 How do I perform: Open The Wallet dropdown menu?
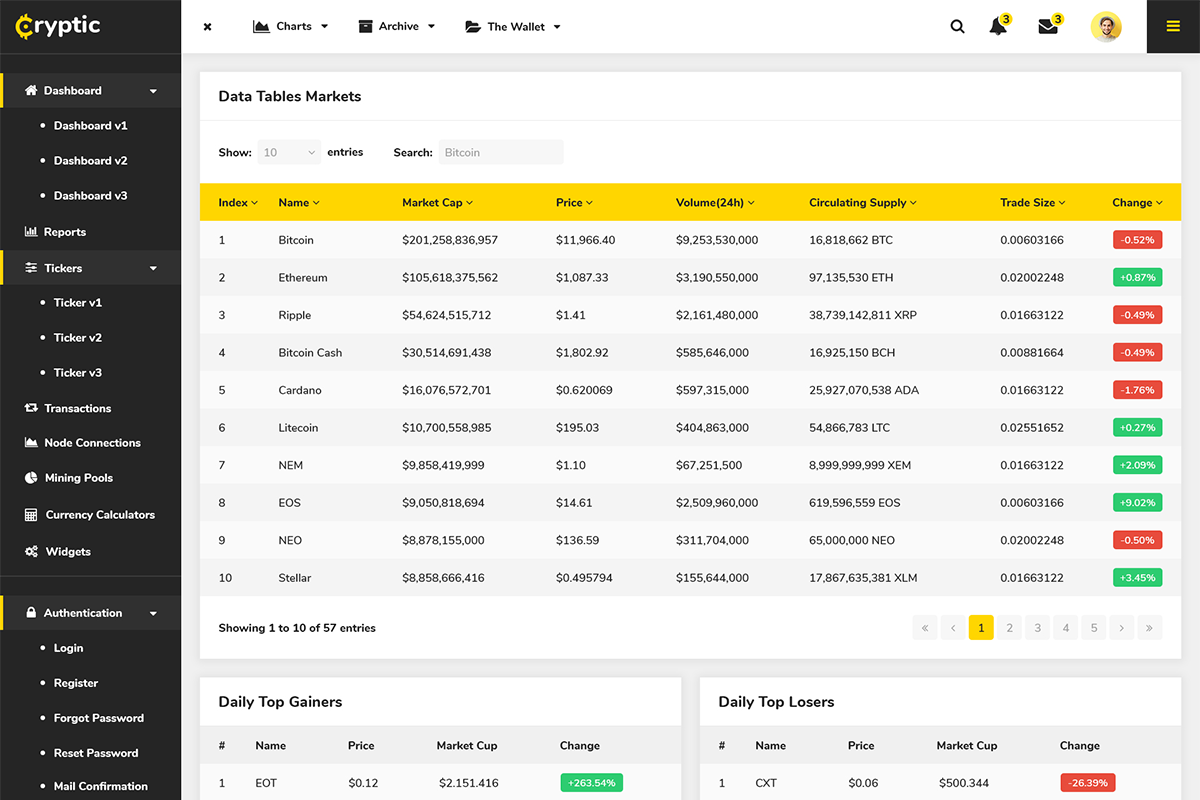513,27
